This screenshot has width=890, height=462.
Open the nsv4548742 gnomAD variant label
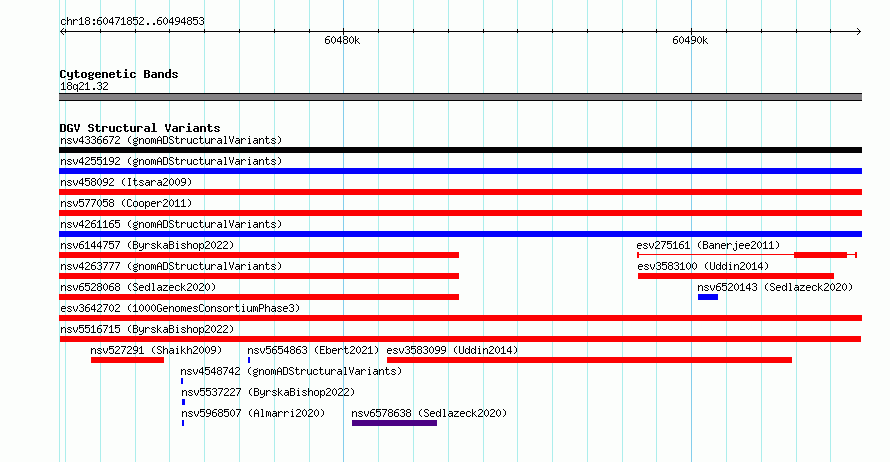click(291, 371)
